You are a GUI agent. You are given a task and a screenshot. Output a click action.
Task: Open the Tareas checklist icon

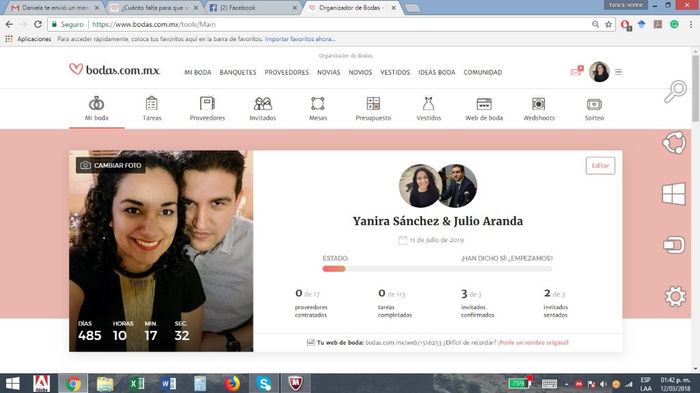click(x=152, y=104)
